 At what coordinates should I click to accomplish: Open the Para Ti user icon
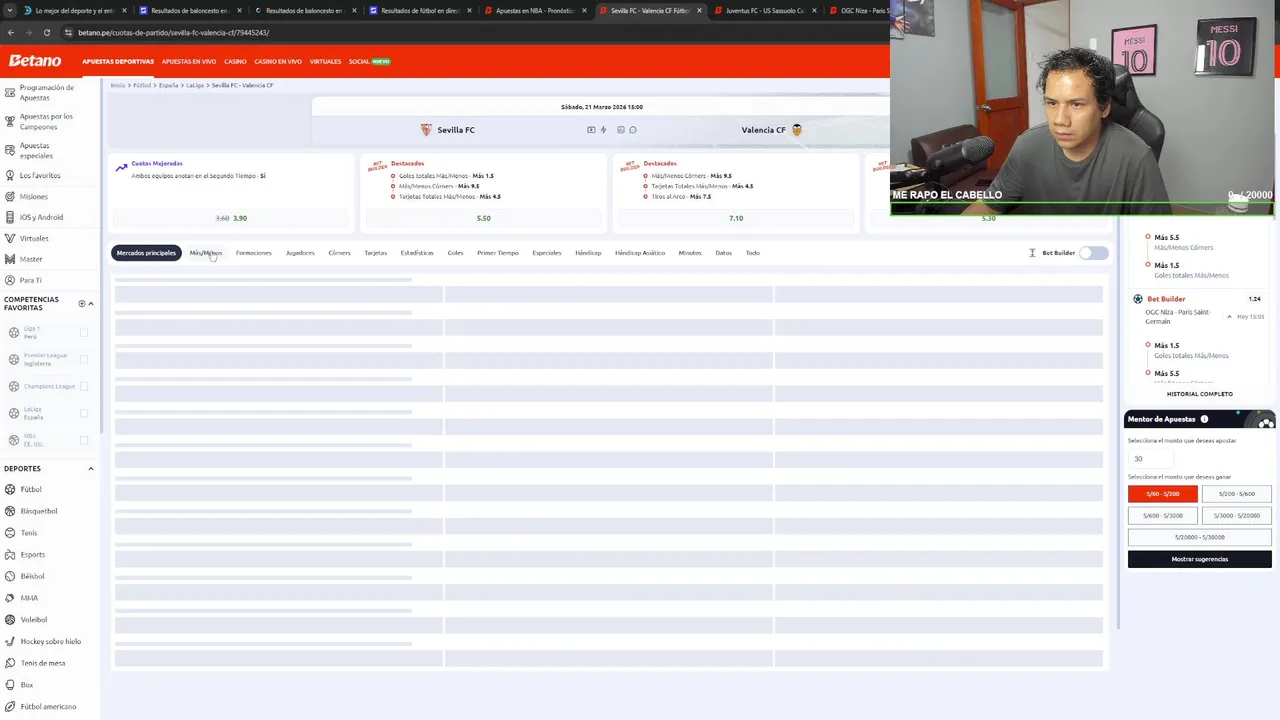(10, 280)
